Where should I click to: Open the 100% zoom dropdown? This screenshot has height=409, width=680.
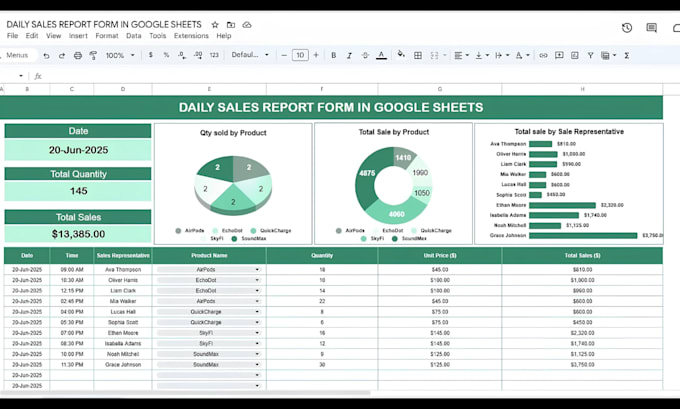tap(120, 56)
